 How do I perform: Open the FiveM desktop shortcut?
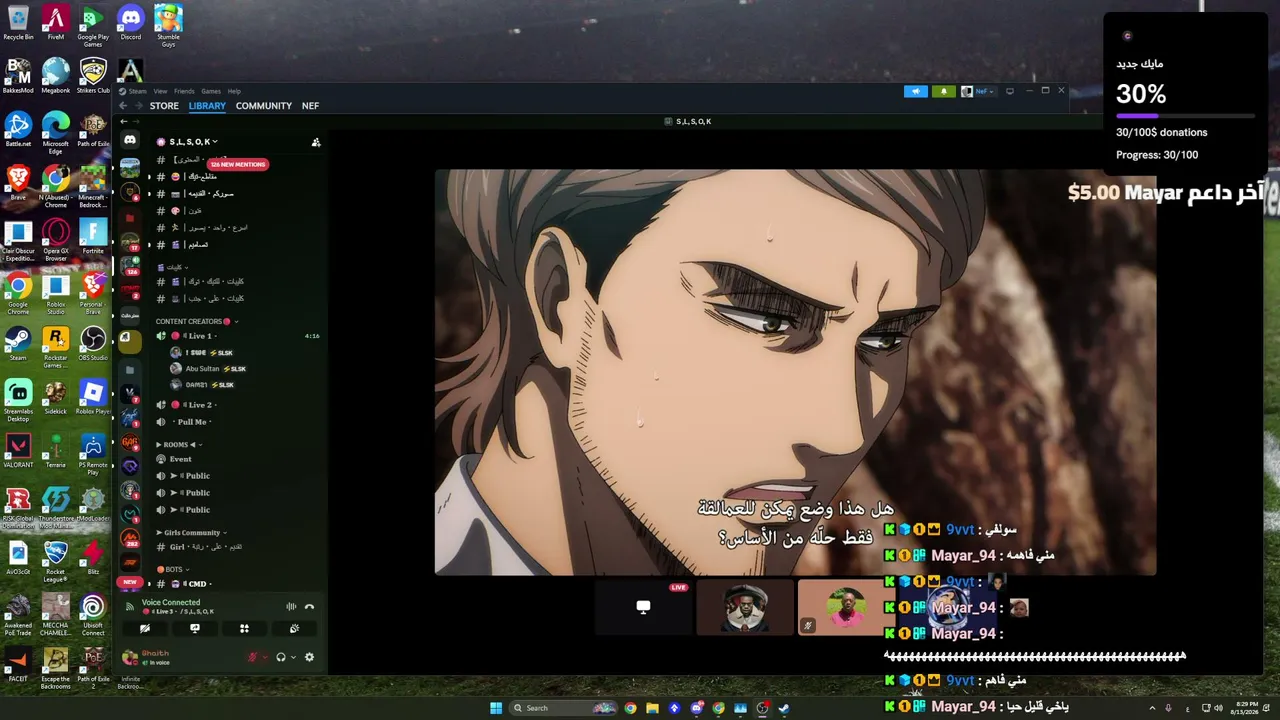[x=56, y=23]
